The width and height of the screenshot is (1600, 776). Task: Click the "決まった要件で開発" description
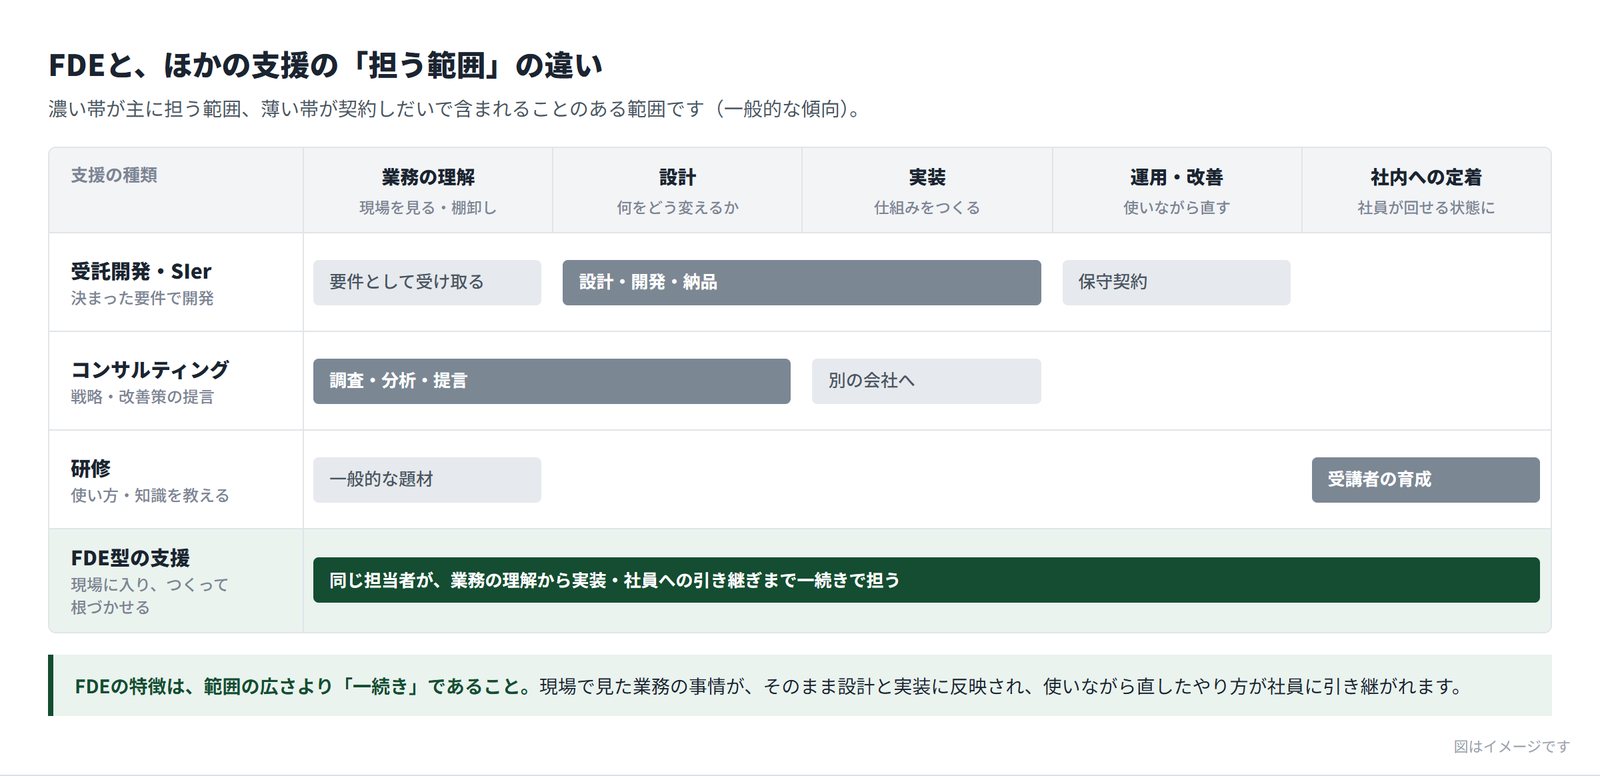[x=142, y=298]
